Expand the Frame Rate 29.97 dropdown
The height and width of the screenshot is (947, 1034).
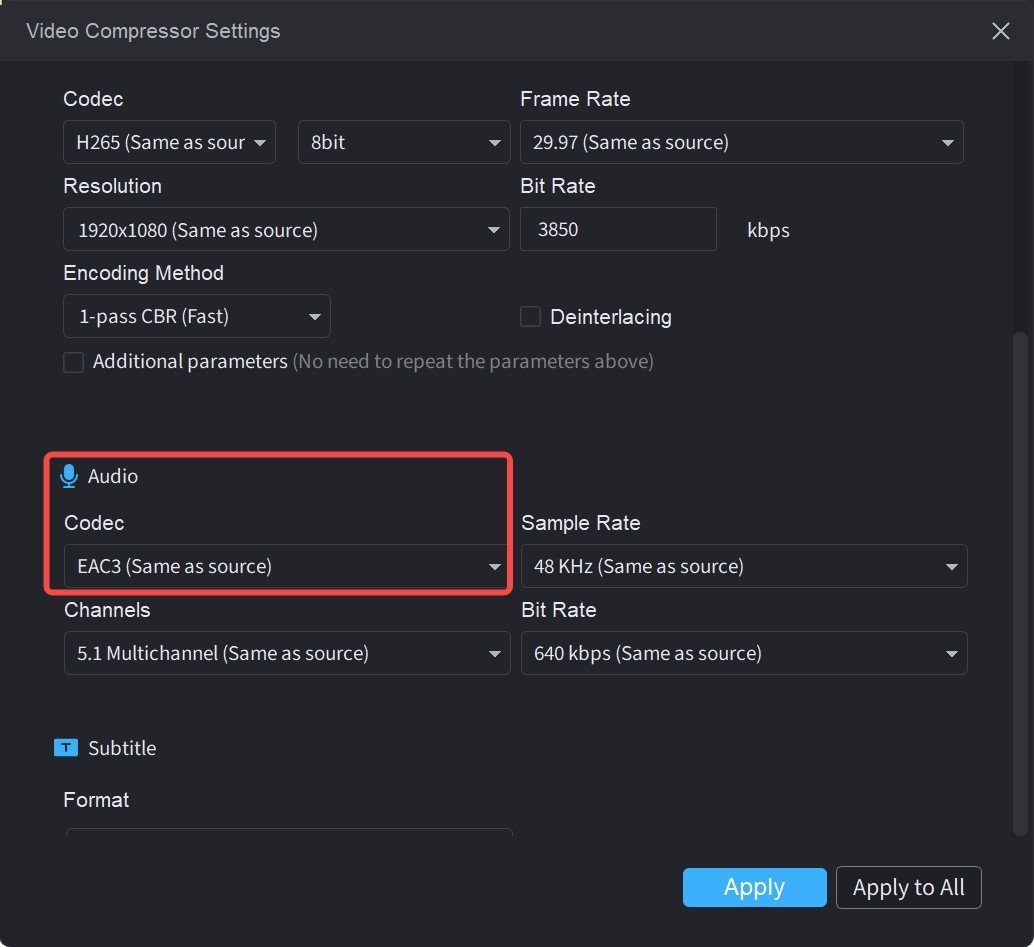[741, 142]
